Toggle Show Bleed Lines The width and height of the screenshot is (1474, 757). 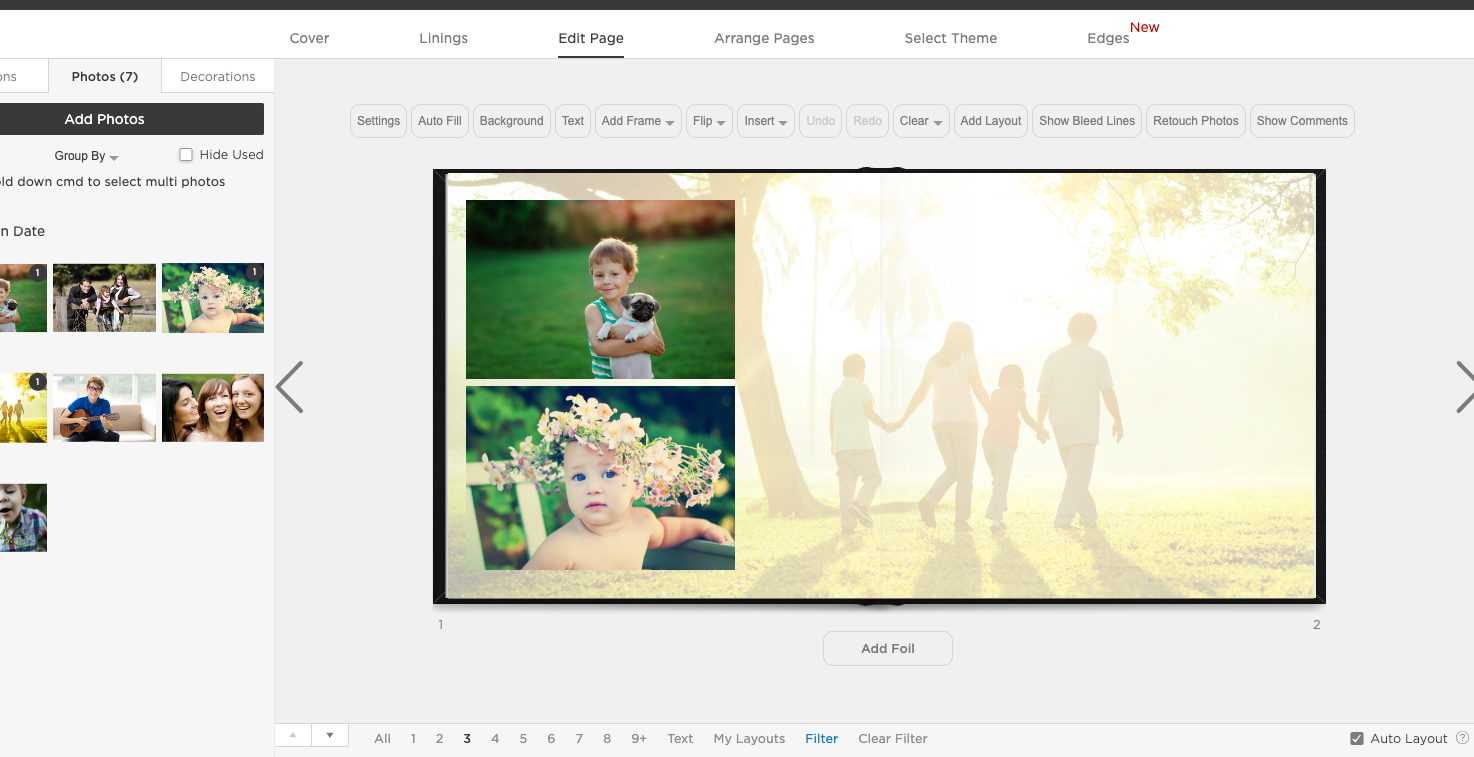(1087, 121)
